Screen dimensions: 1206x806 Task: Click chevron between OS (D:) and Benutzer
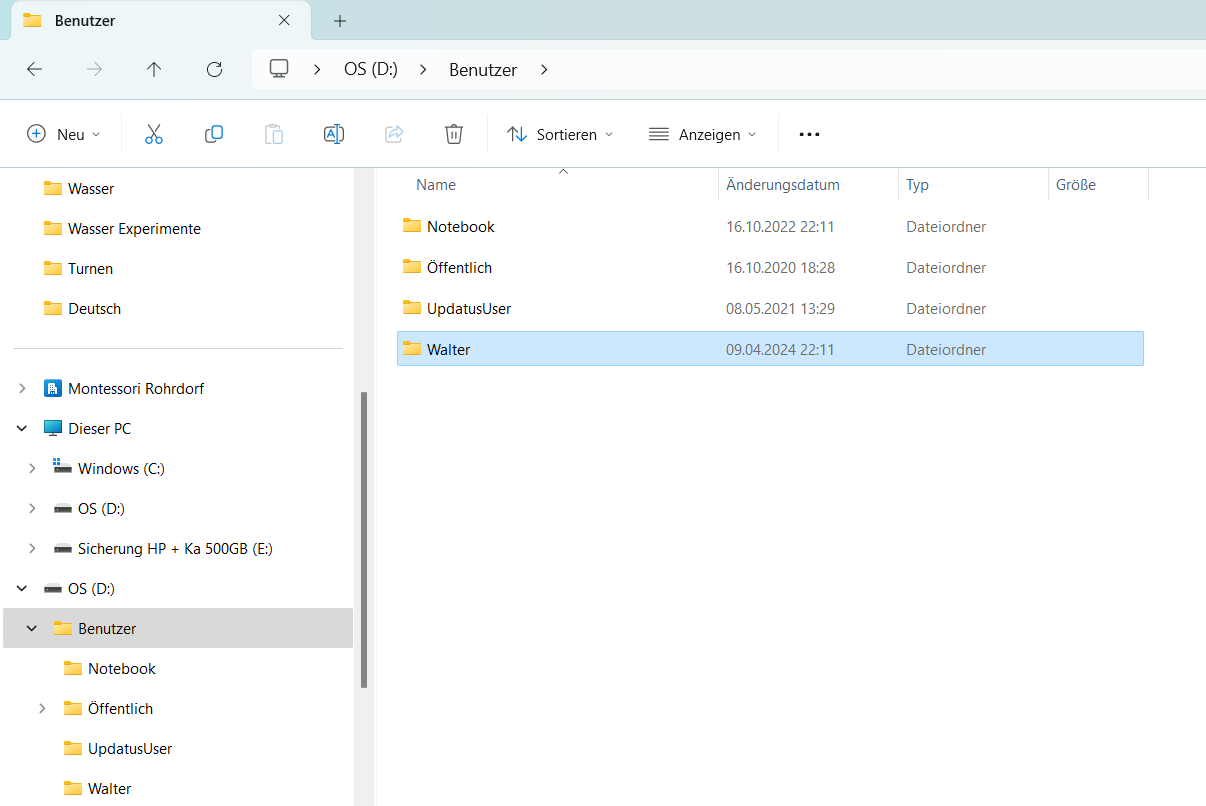(423, 69)
